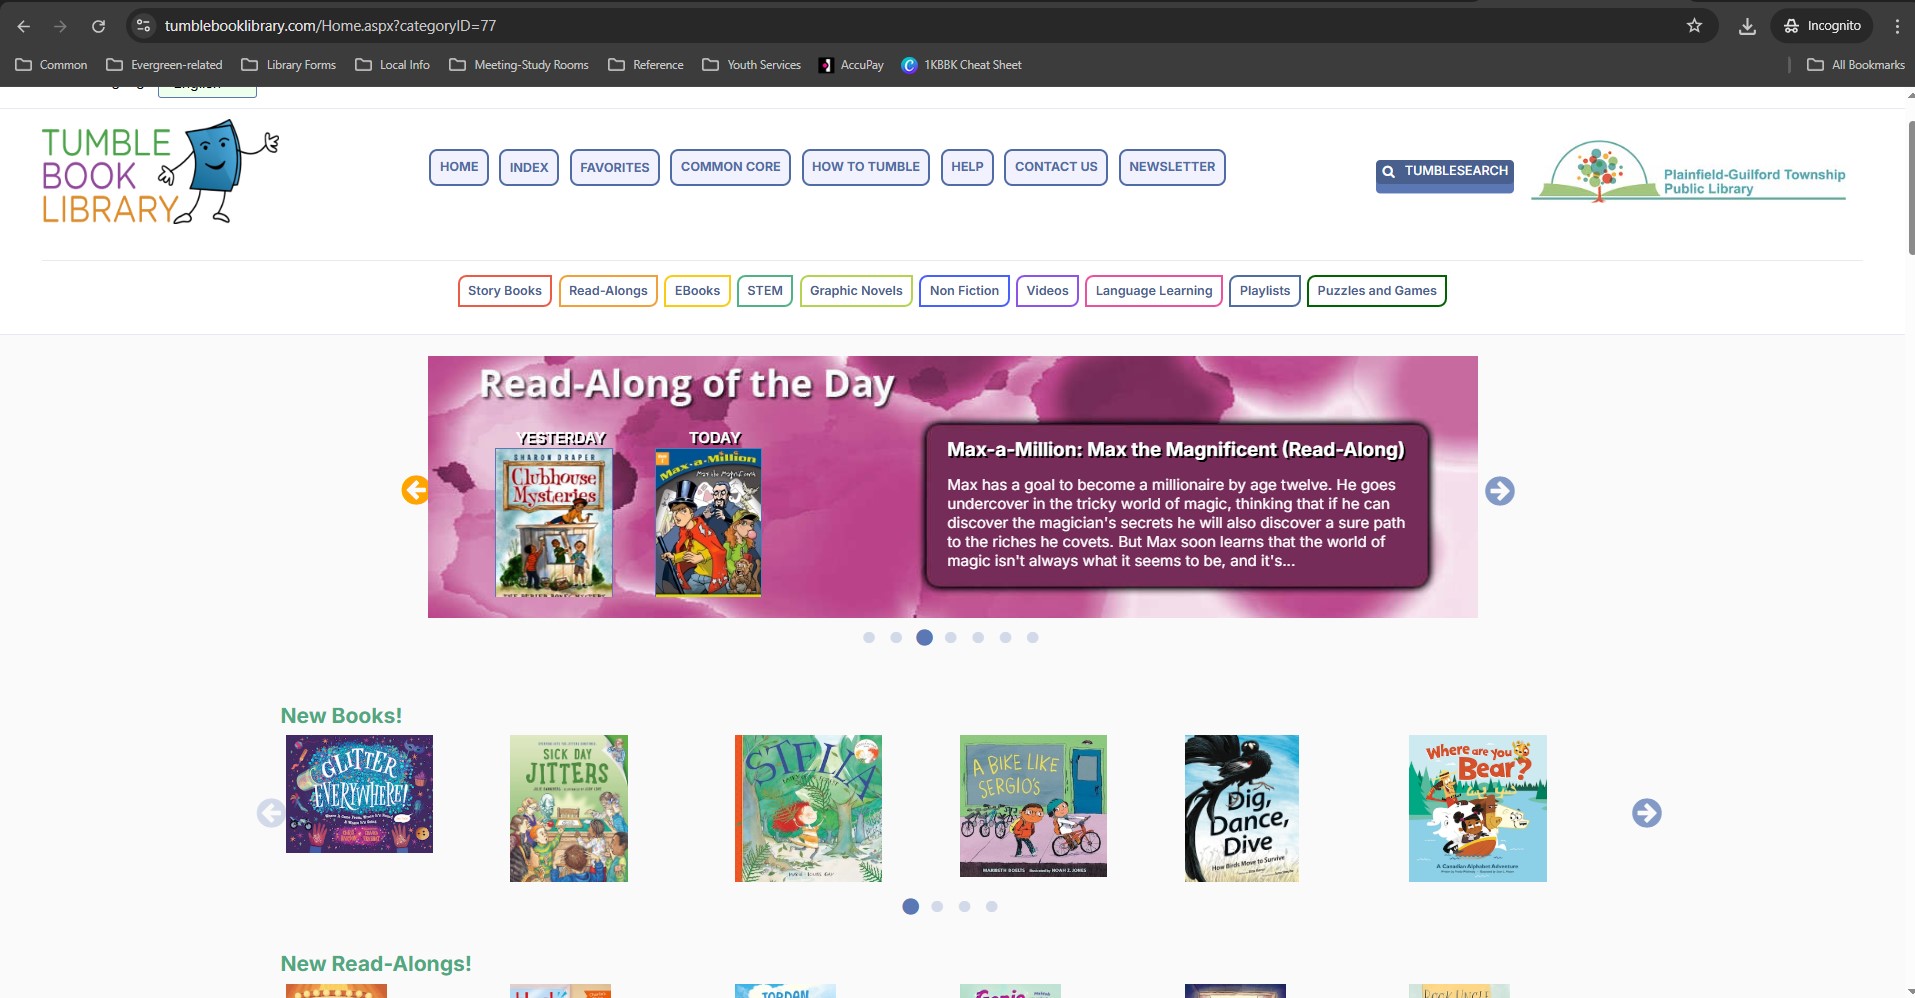This screenshot has width=1915, height=998.
Task: Open Dig, Dance, Dive book cover
Action: 1242,808
